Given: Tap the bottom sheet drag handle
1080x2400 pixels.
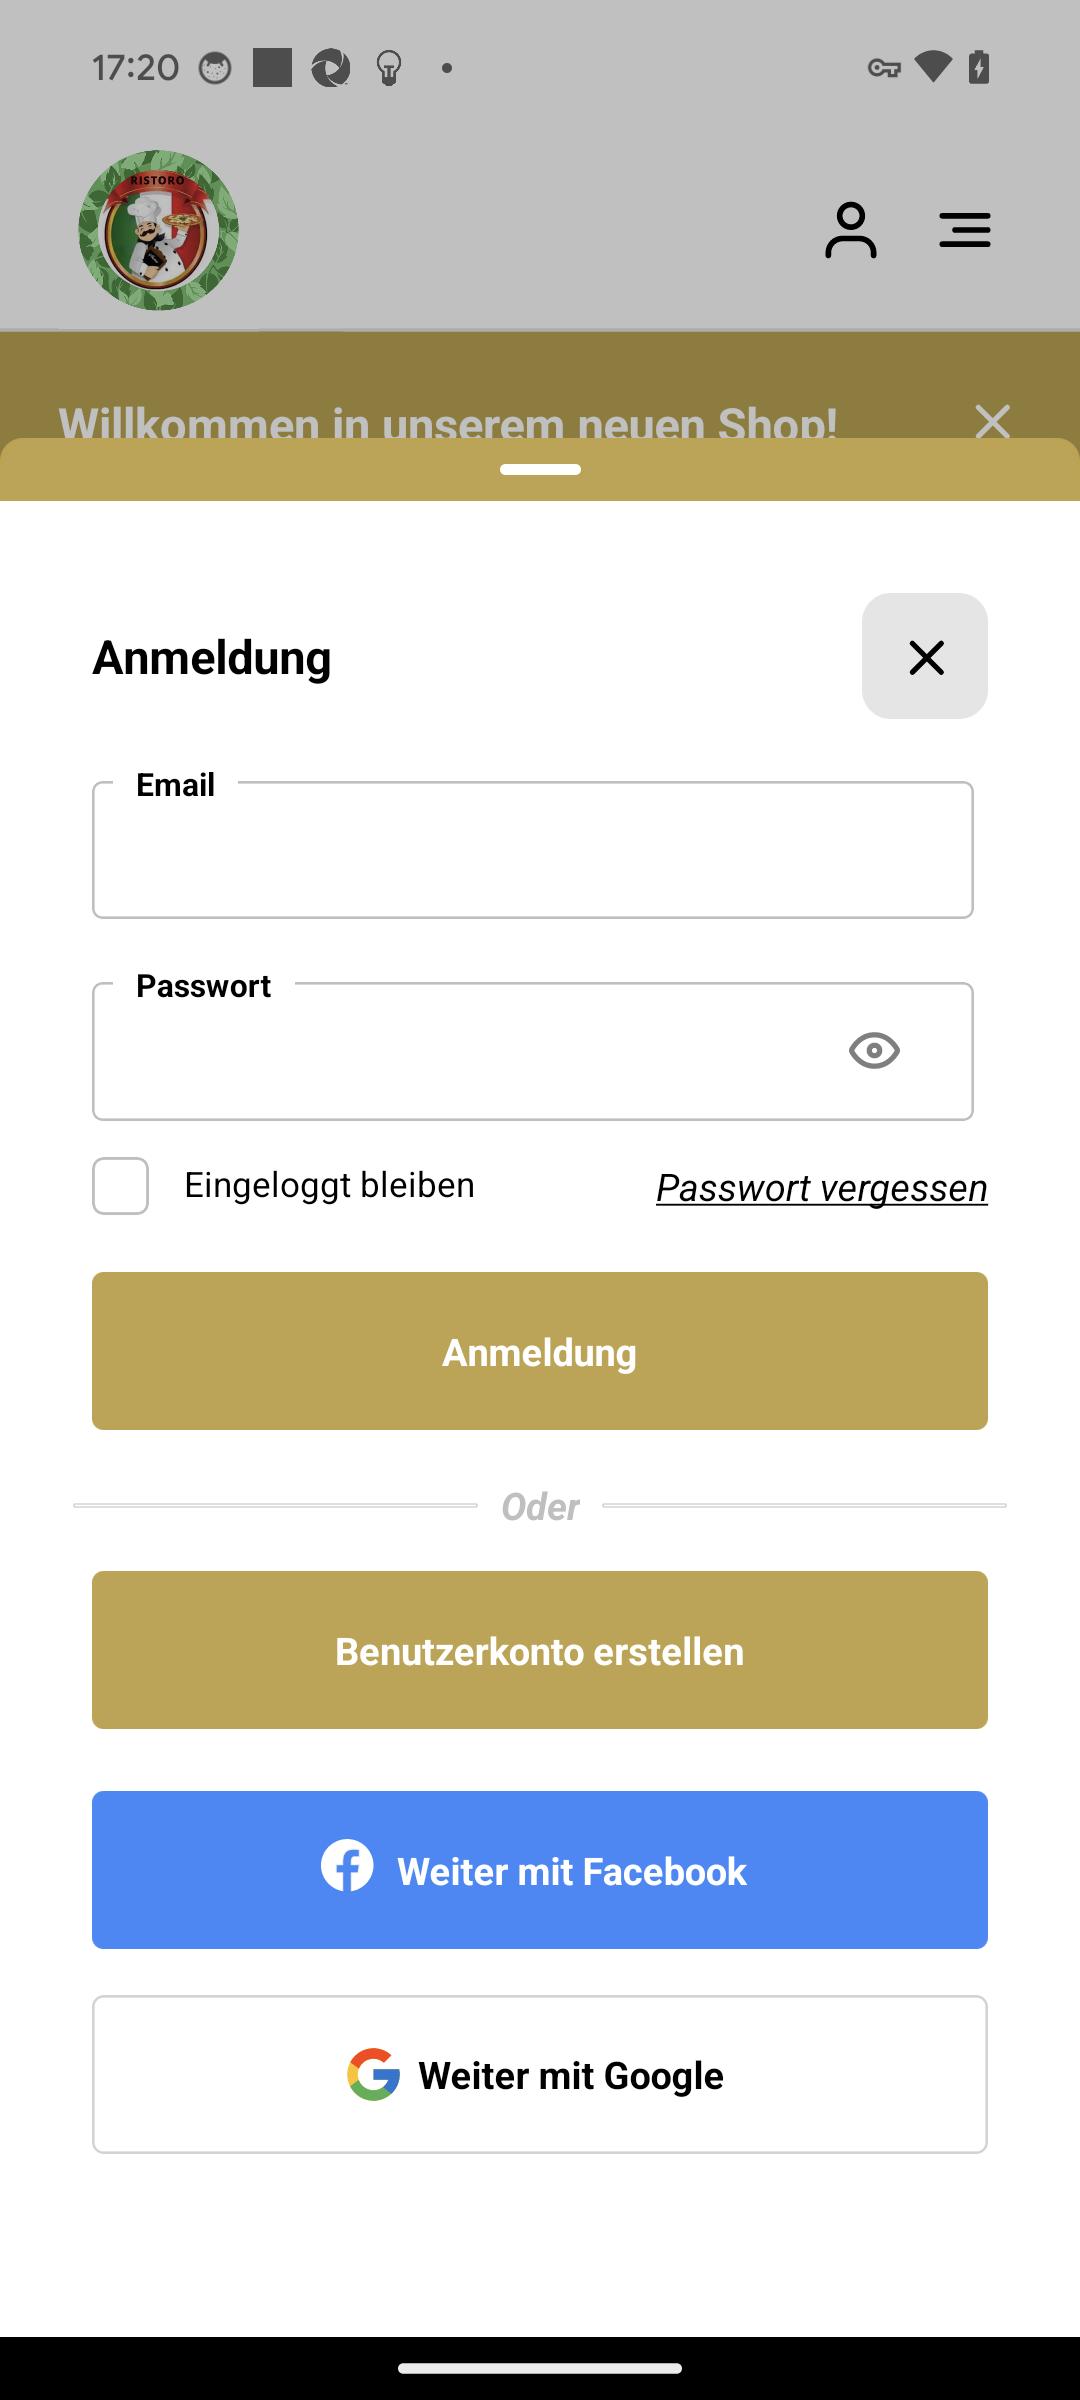Looking at the screenshot, I should point(540,469).
